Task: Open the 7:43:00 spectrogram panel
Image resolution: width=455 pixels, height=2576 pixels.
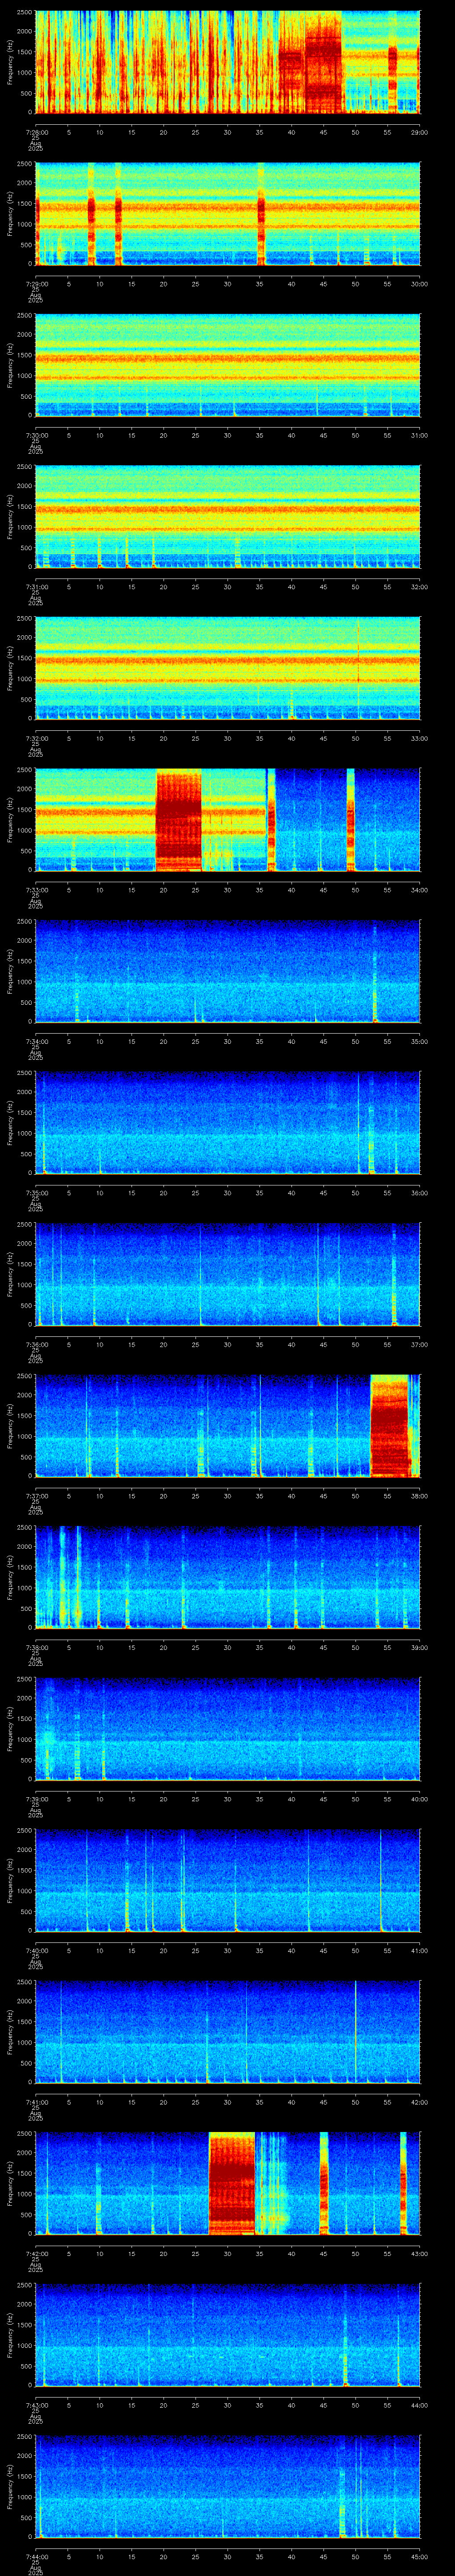Action: pos(227,2335)
